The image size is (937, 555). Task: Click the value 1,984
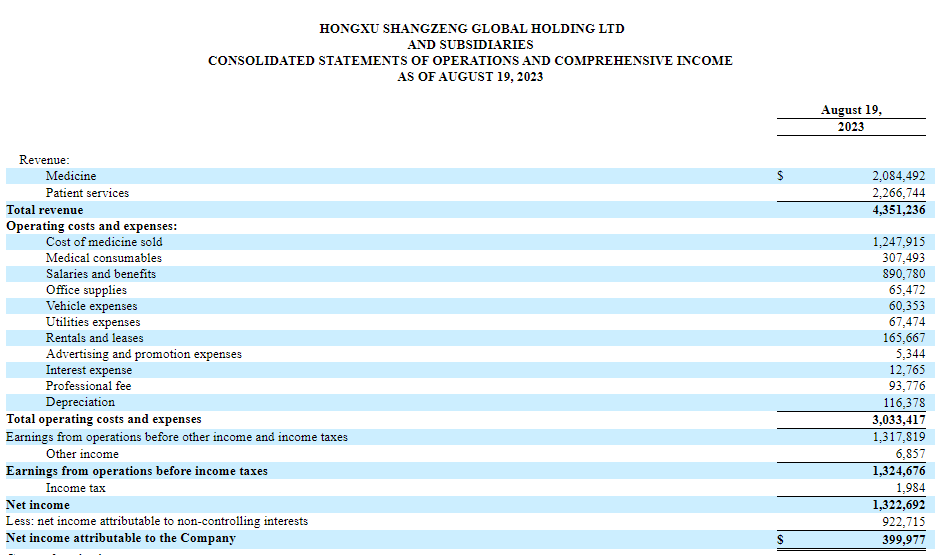[x=910, y=489]
